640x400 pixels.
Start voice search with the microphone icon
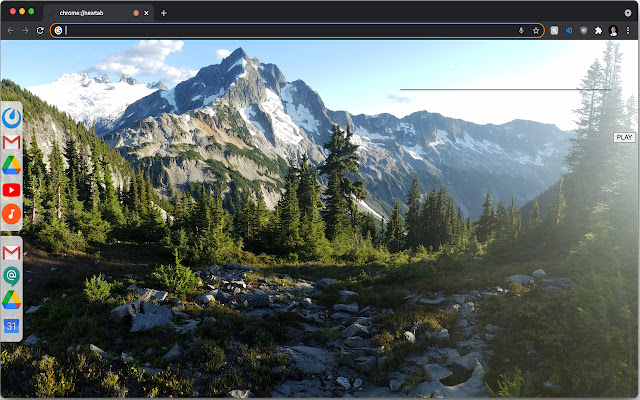click(521, 31)
